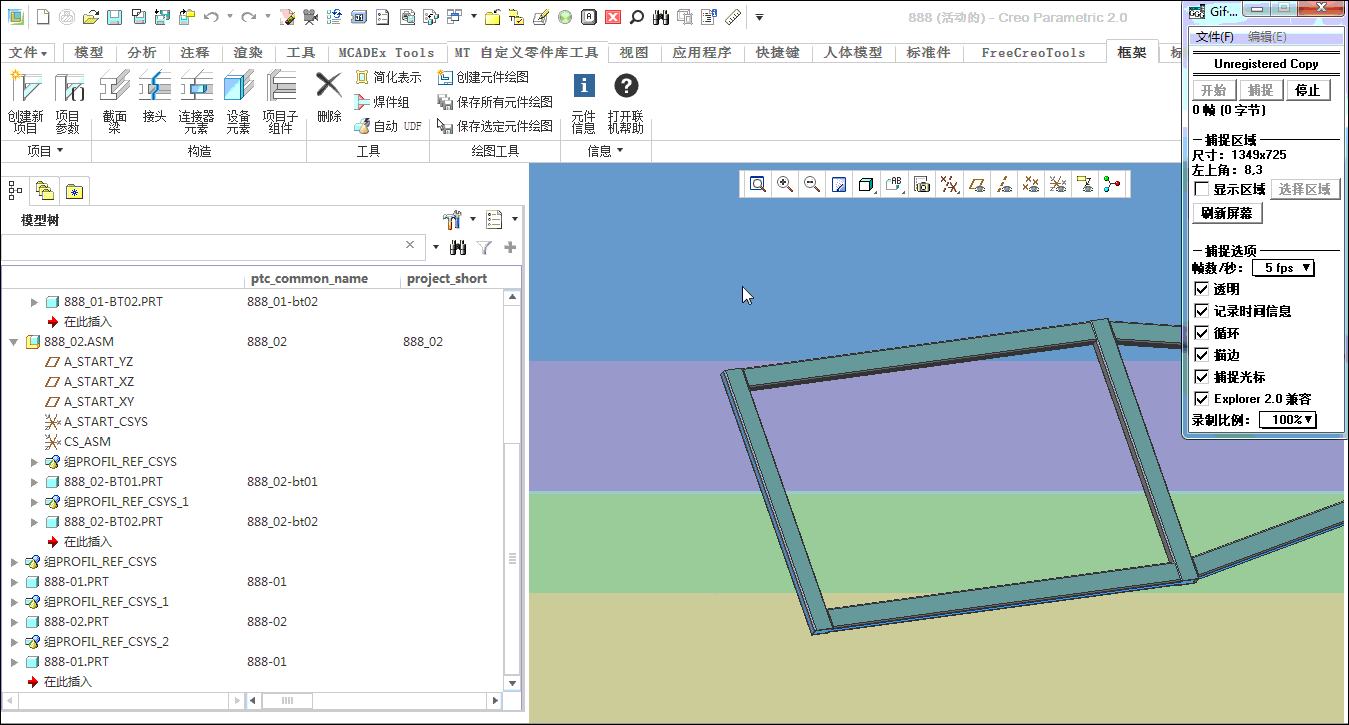Click 创建元件绘图 in the ribbon

coord(484,77)
